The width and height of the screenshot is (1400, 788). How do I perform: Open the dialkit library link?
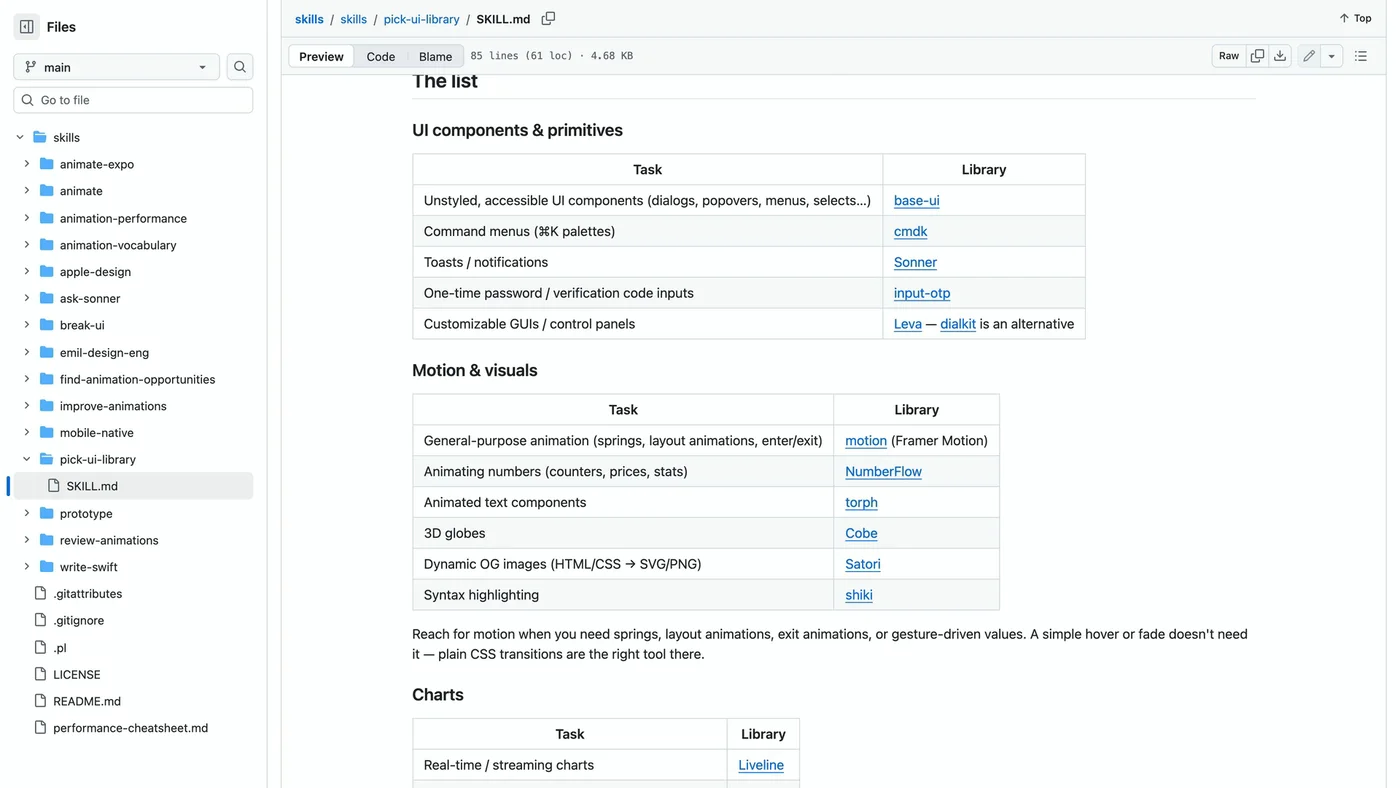[958, 324]
